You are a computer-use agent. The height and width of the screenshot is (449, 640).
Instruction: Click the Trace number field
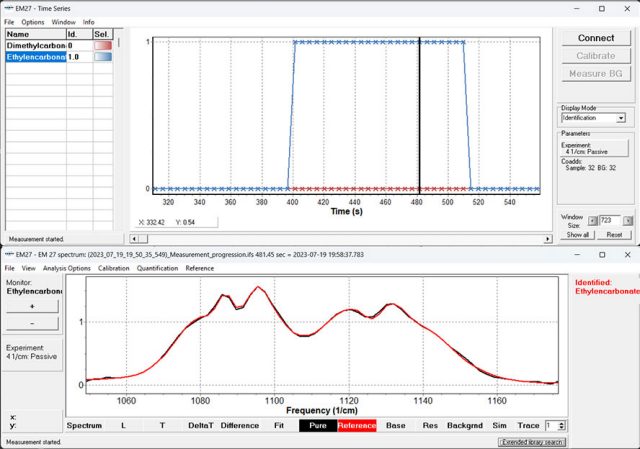coord(551,426)
